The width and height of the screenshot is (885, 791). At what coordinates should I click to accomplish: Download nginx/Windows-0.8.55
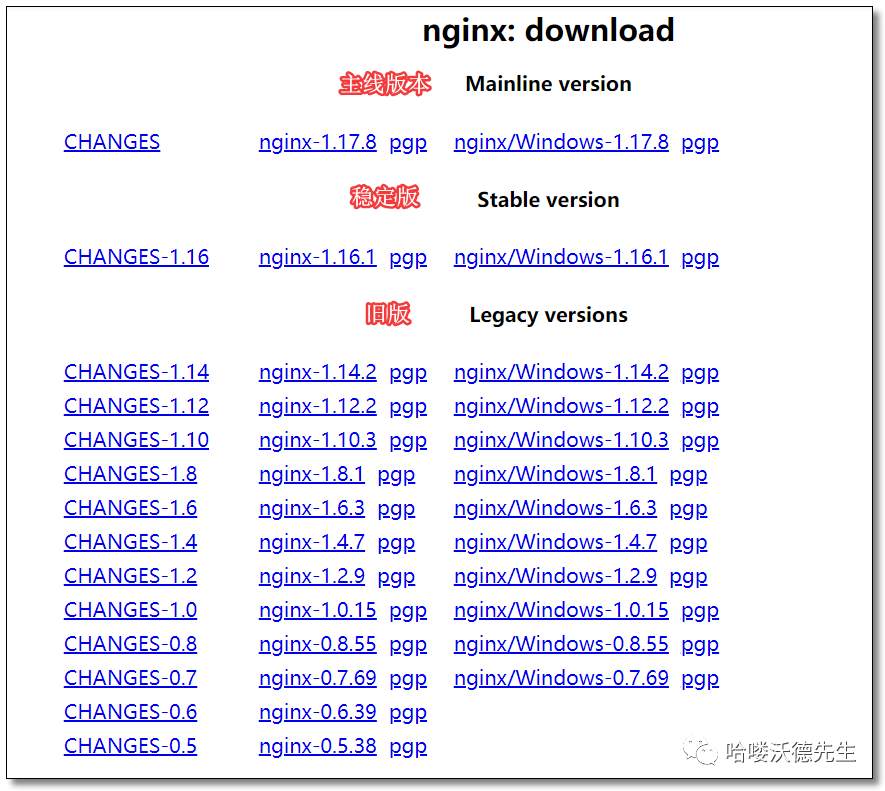[561, 645]
